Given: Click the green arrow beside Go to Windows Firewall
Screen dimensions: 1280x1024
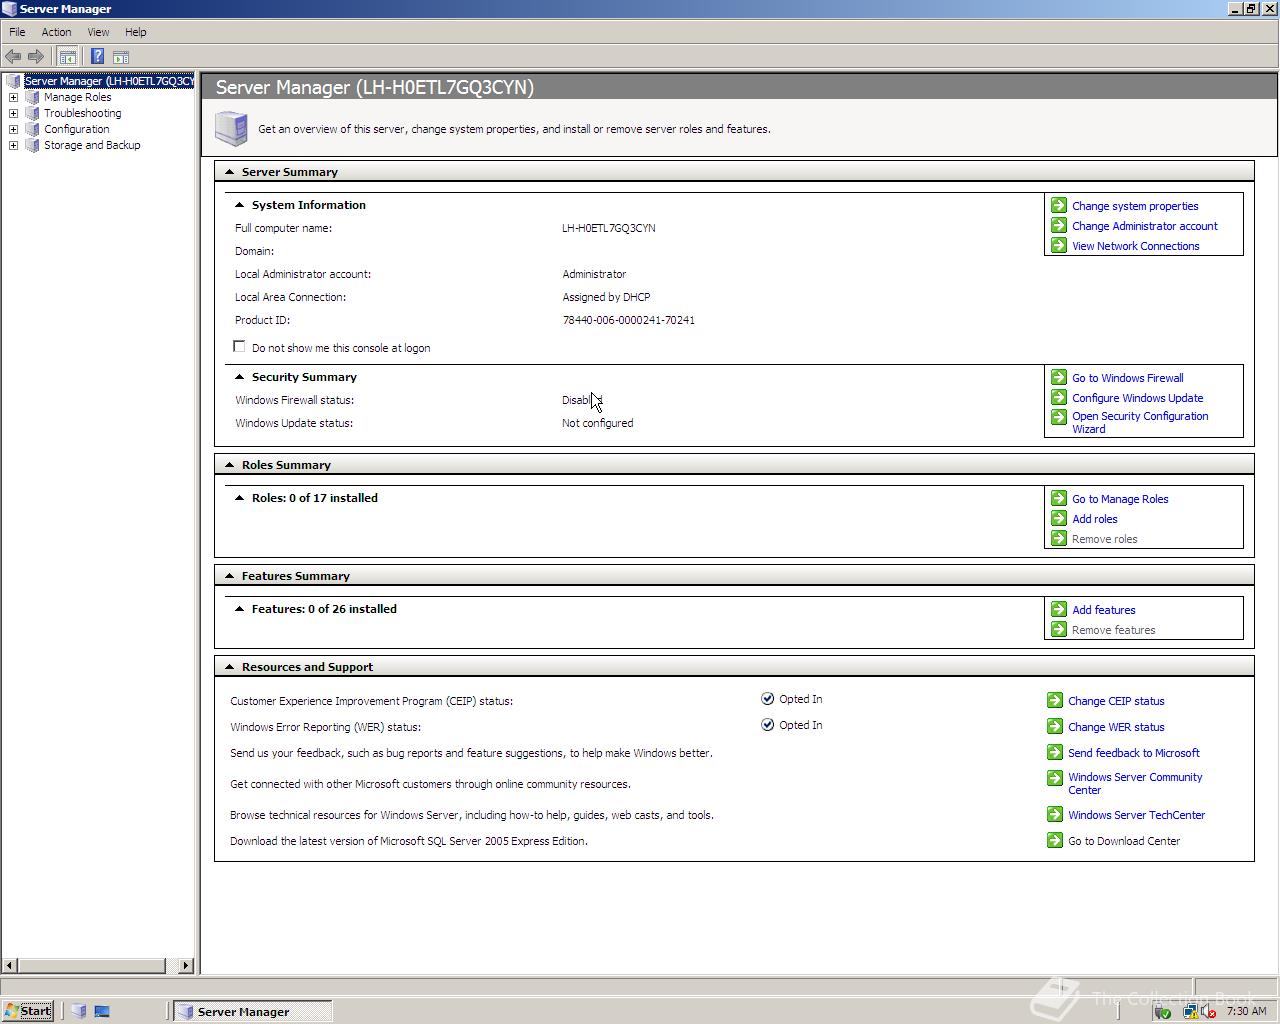Looking at the screenshot, I should coord(1059,377).
